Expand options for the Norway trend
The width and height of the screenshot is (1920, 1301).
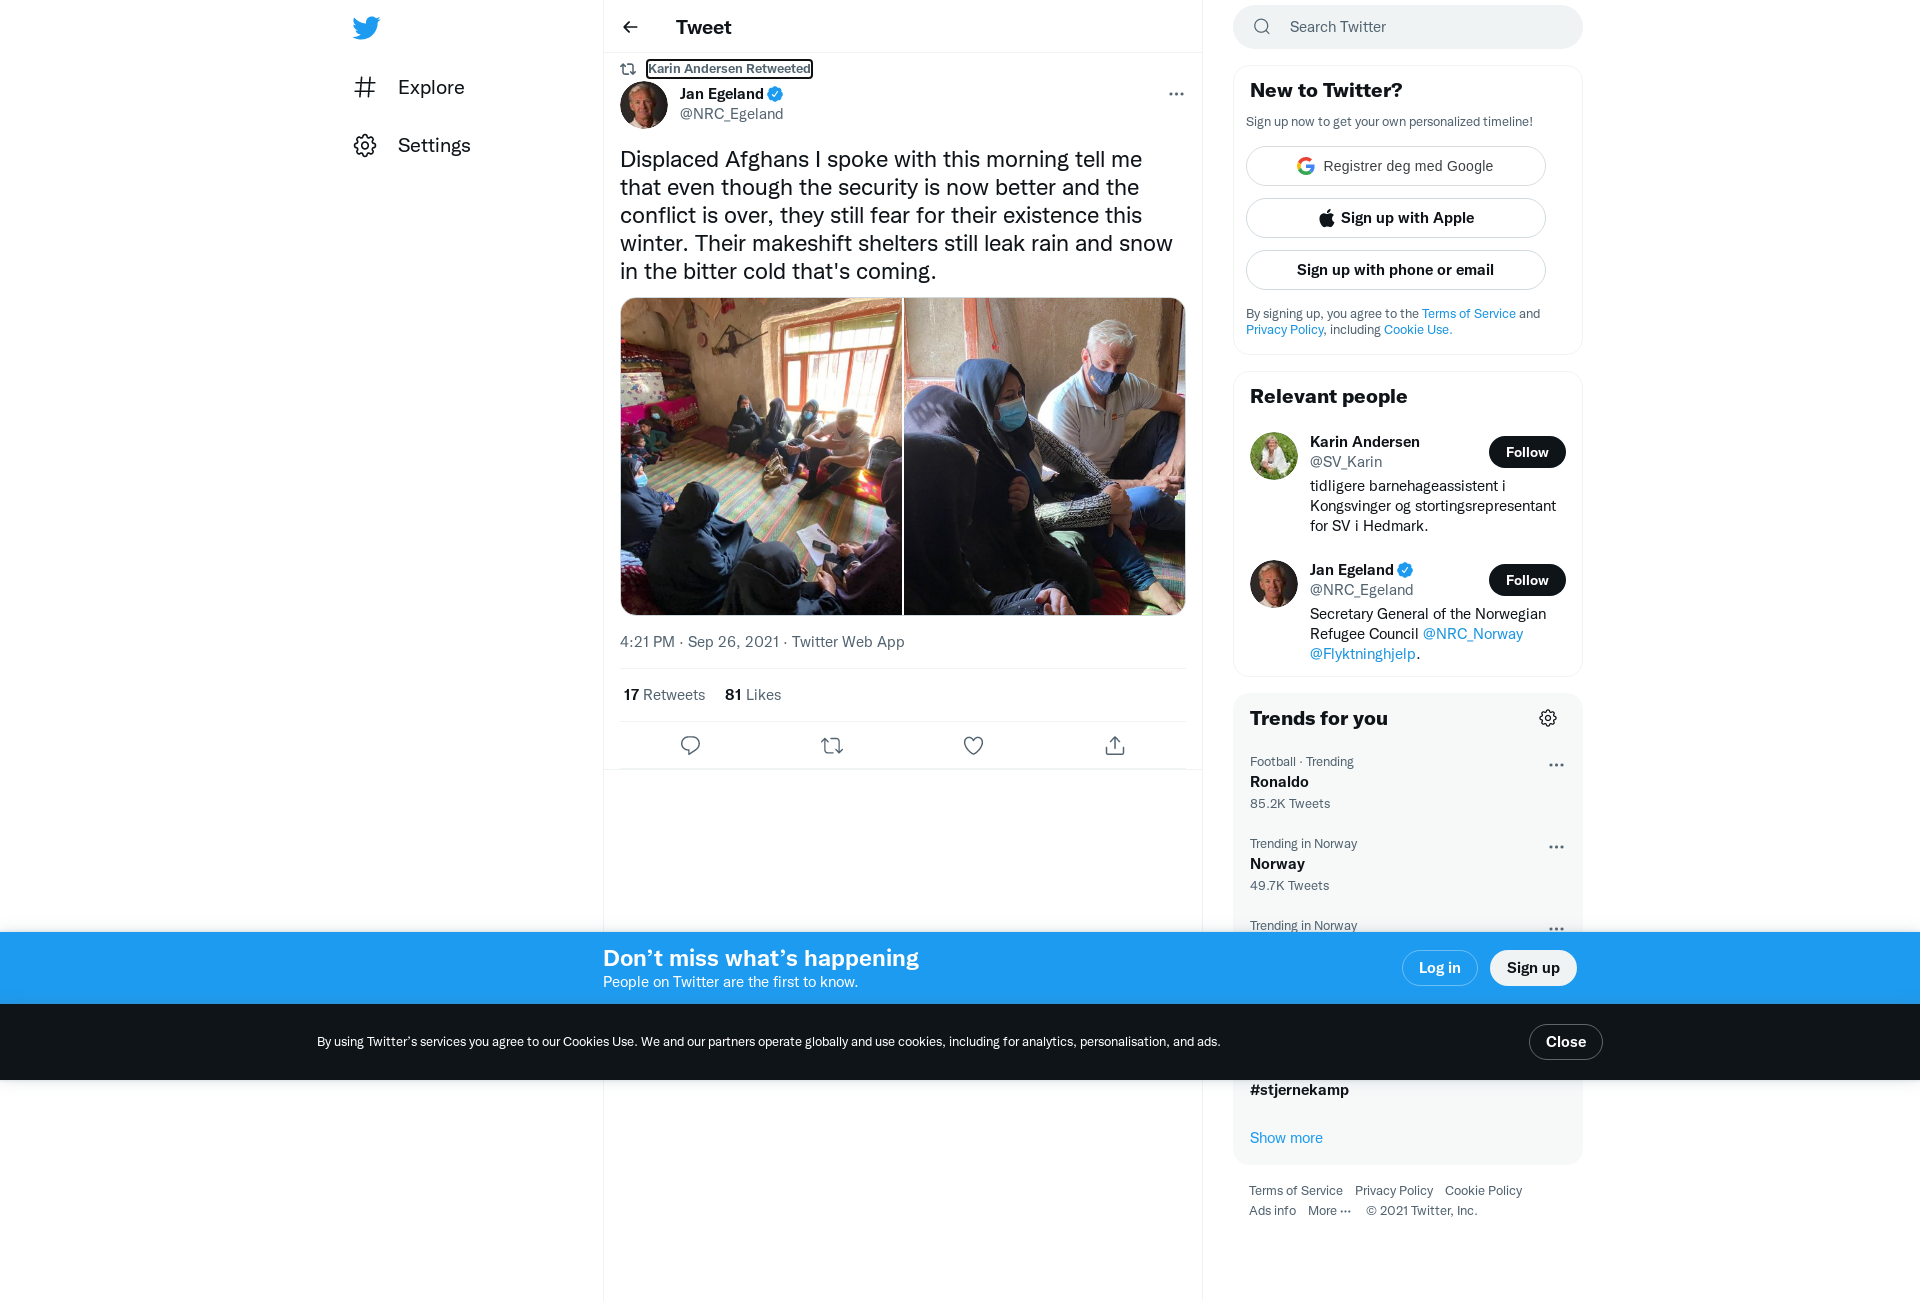click(x=1556, y=847)
